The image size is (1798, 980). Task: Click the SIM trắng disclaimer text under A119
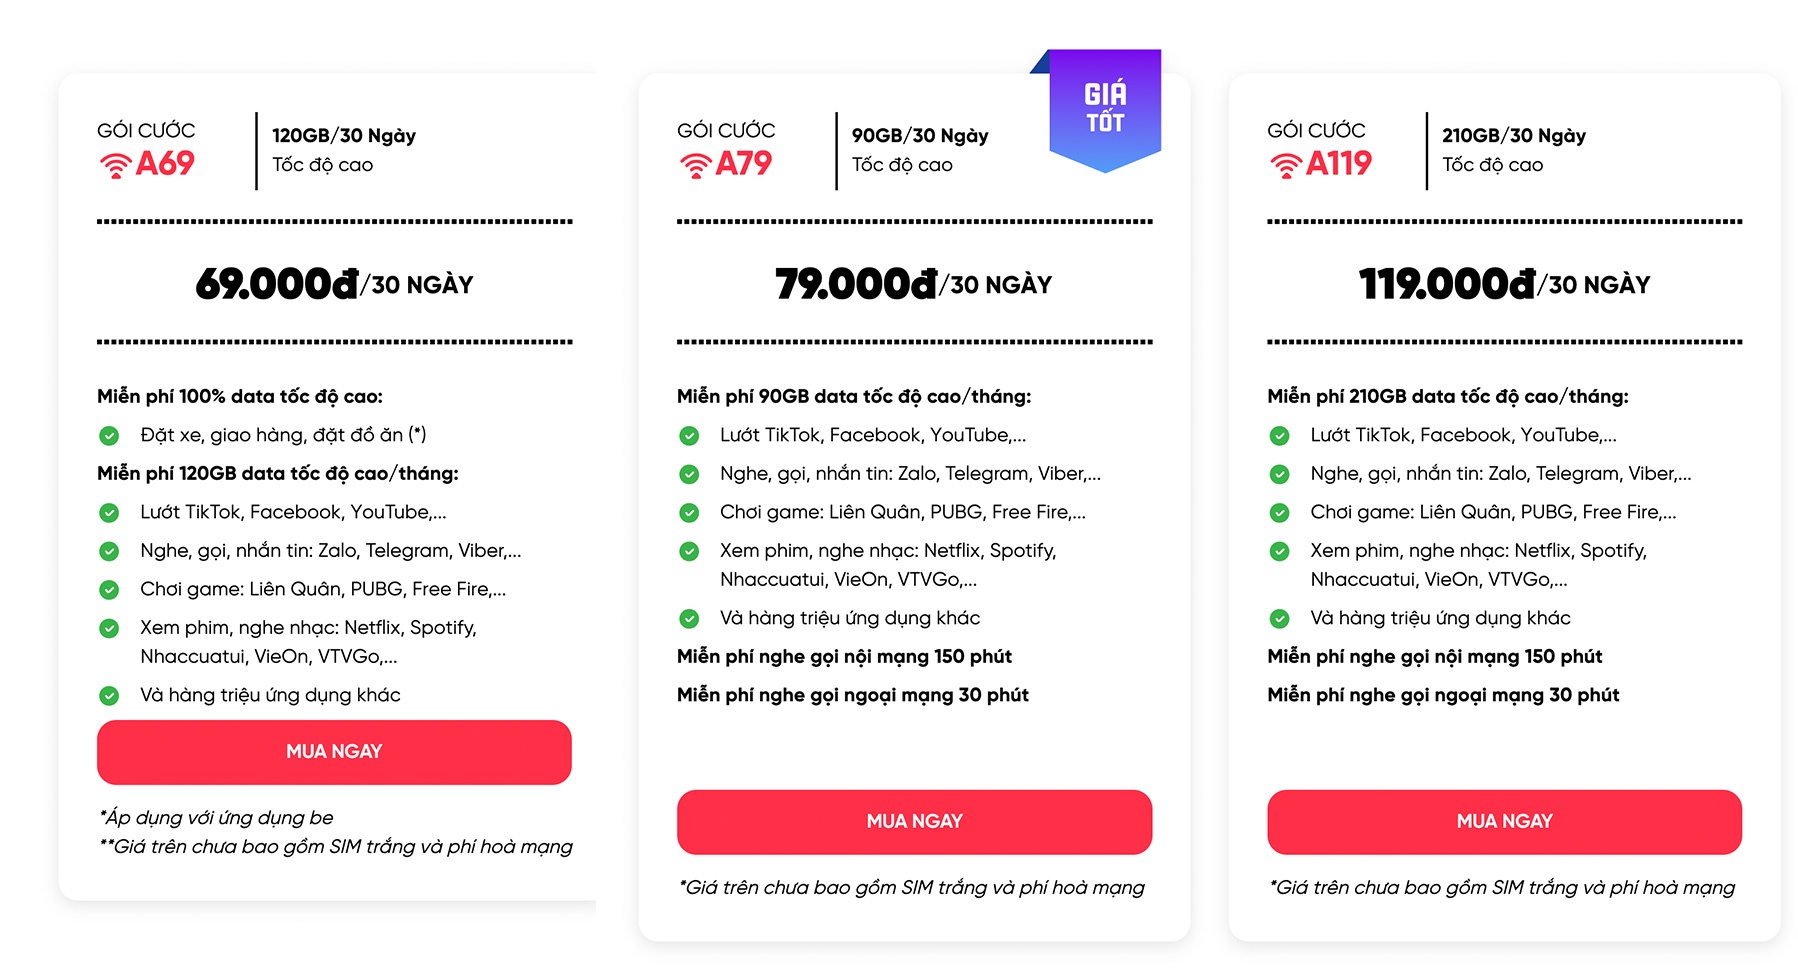1503,887
